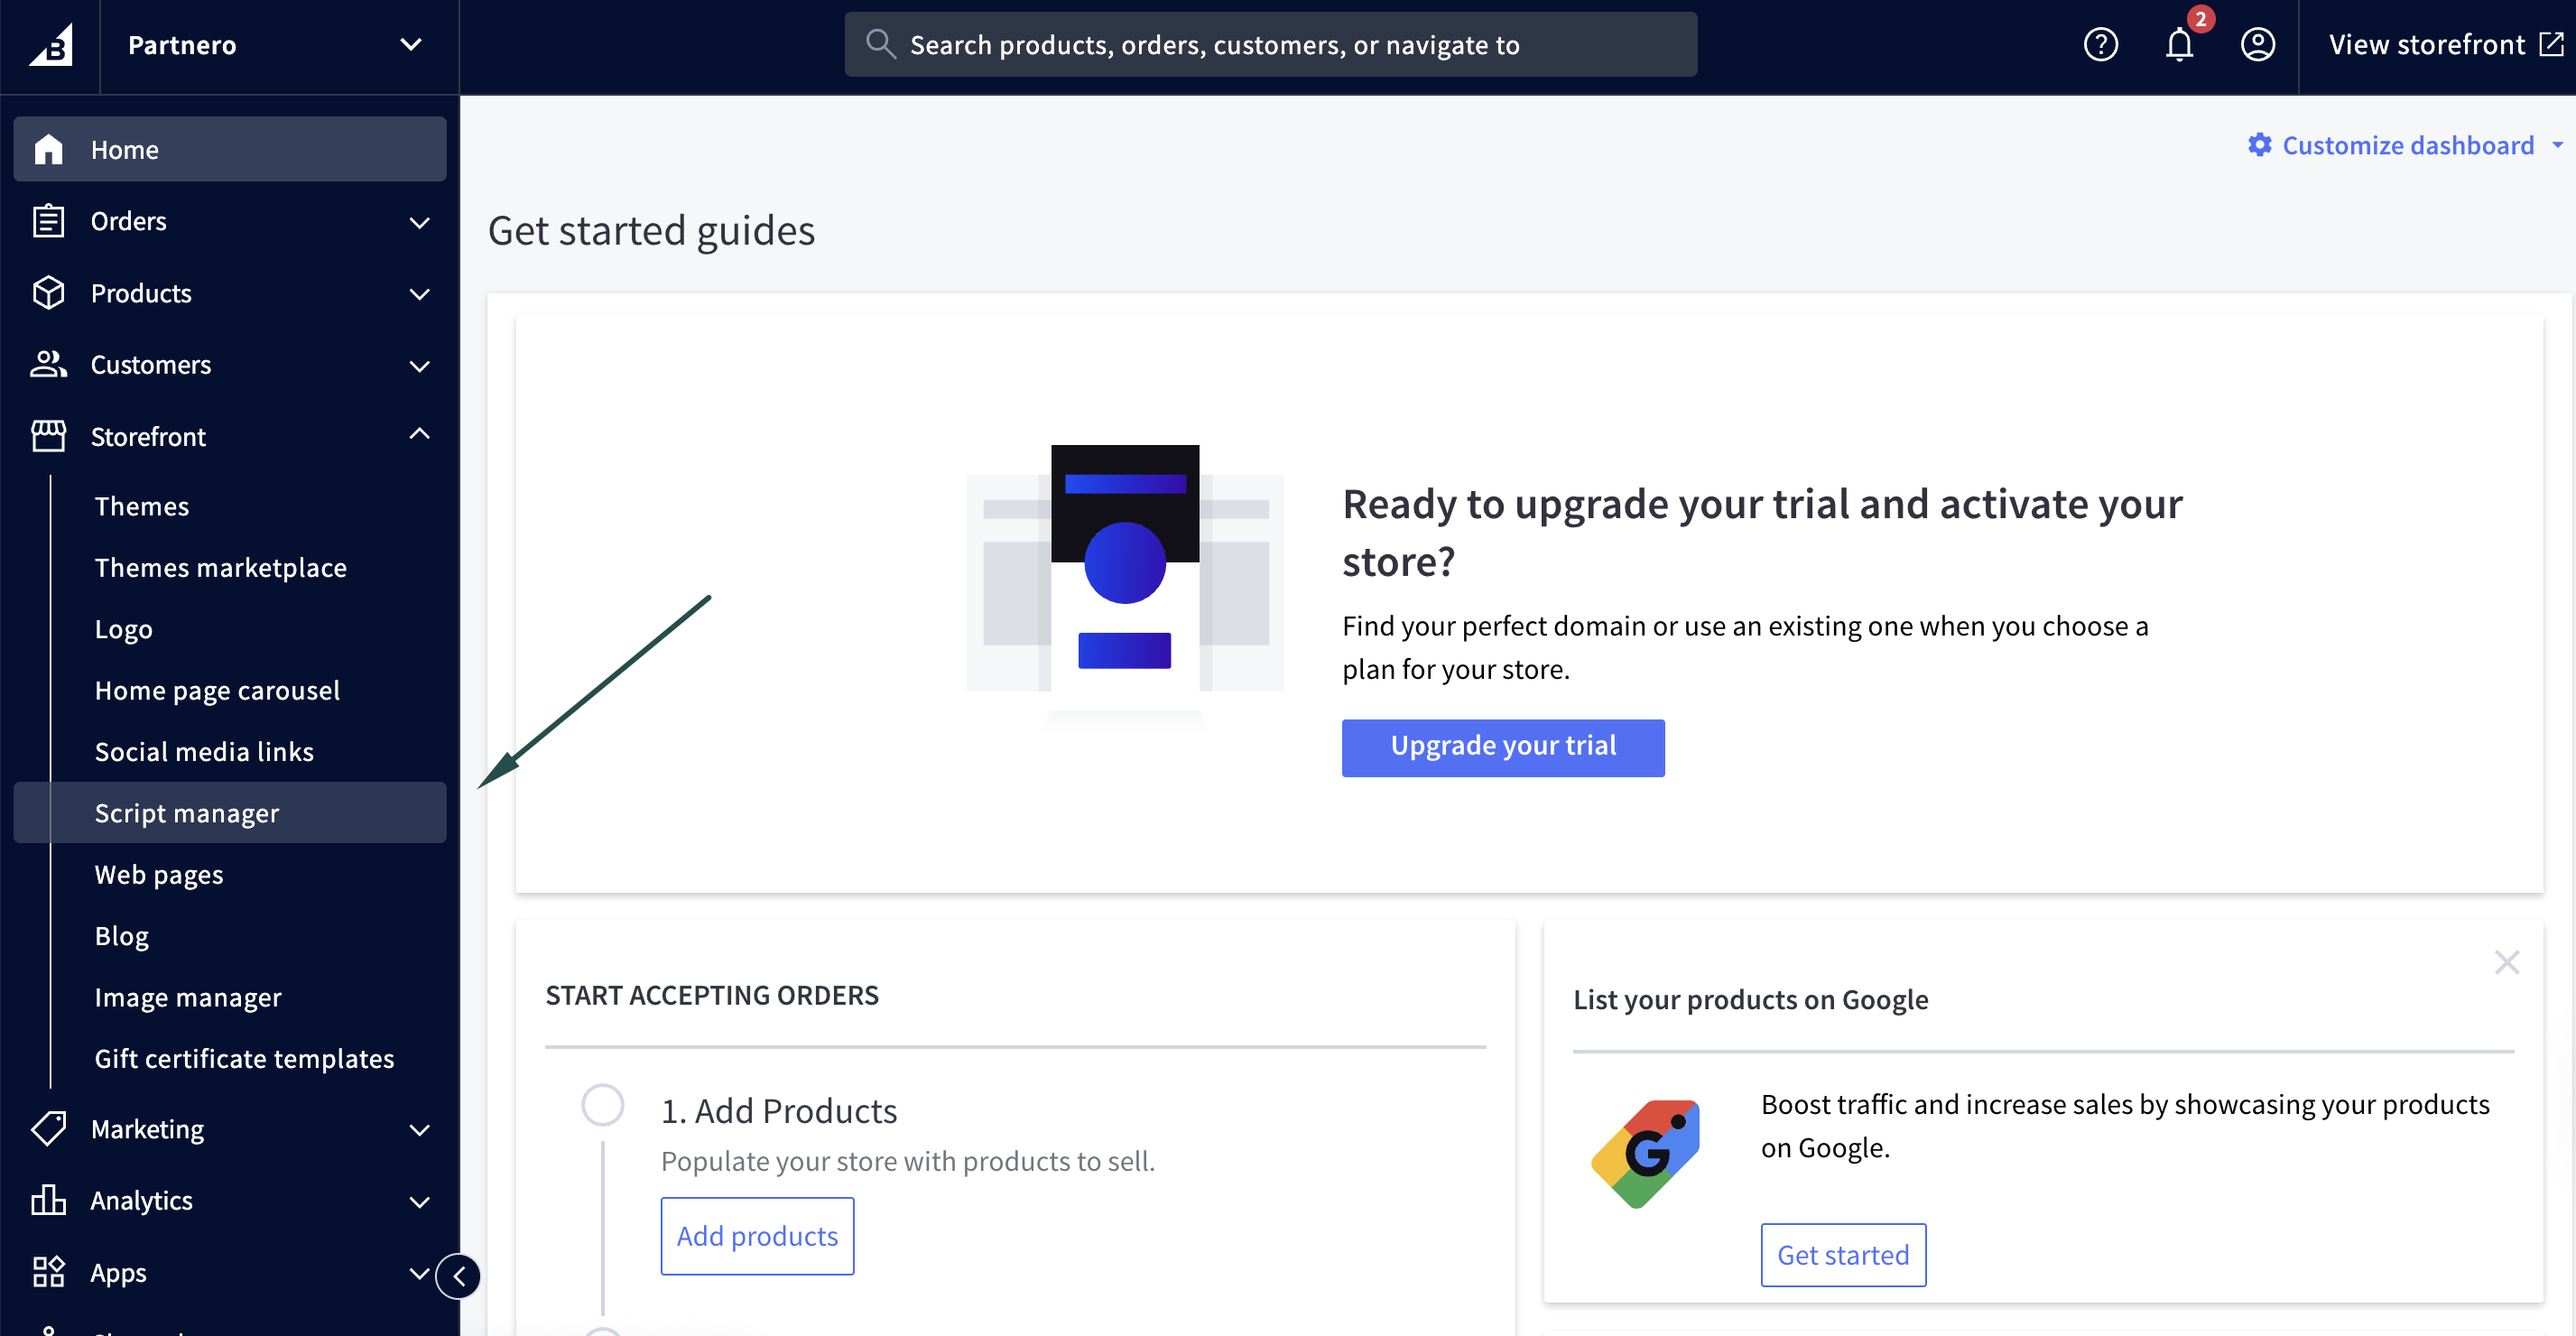Click the Customize dashboard link

tap(2408, 145)
